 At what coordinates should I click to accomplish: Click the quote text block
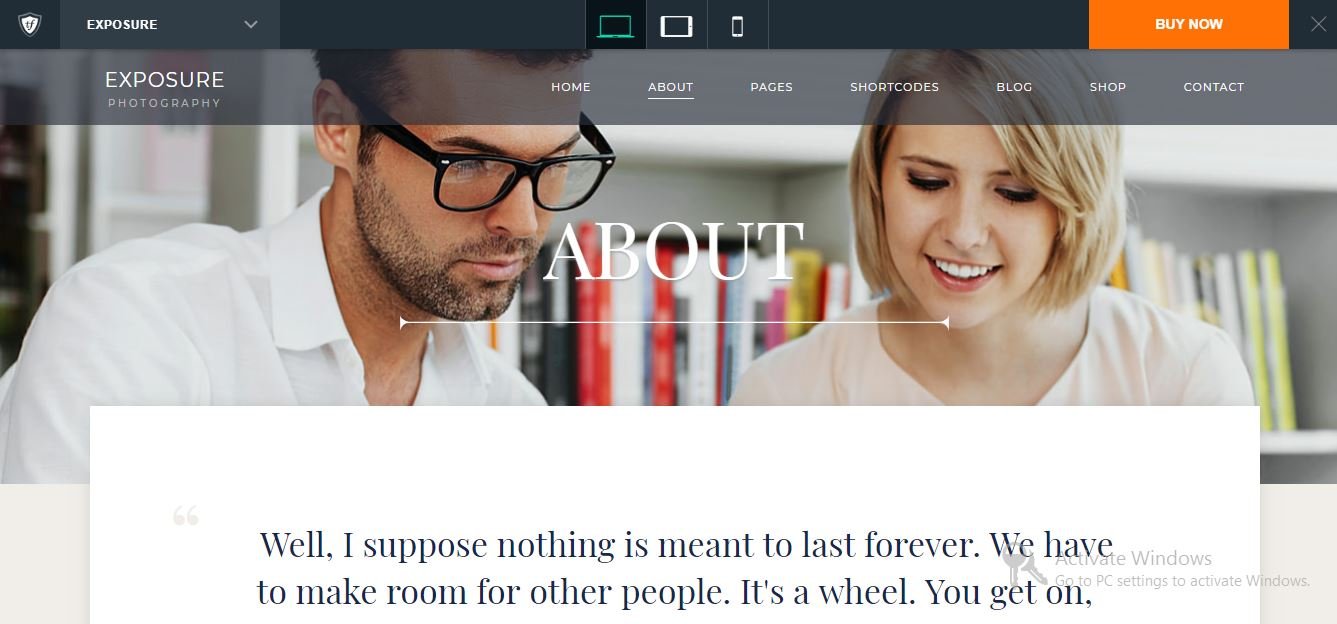tap(685, 568)
